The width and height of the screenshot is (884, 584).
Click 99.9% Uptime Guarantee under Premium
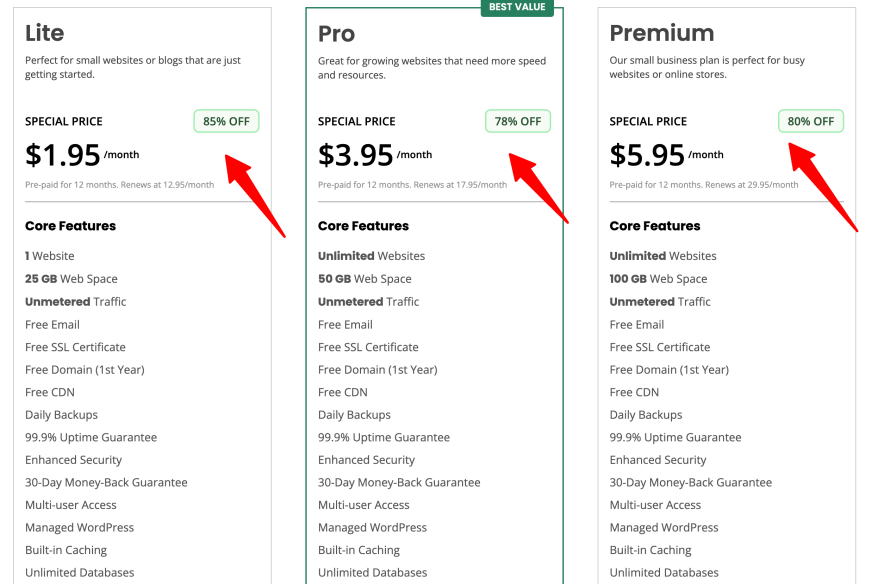click(x=675, y=437)
